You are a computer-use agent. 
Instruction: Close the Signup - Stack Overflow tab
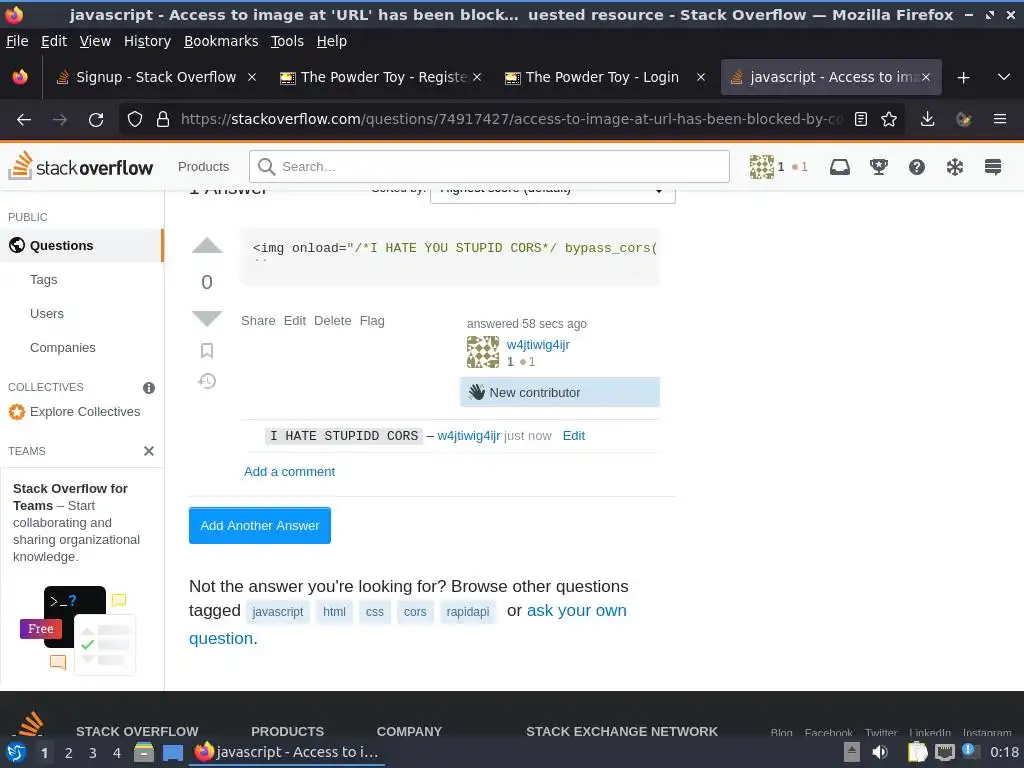(x=252, y=78)
